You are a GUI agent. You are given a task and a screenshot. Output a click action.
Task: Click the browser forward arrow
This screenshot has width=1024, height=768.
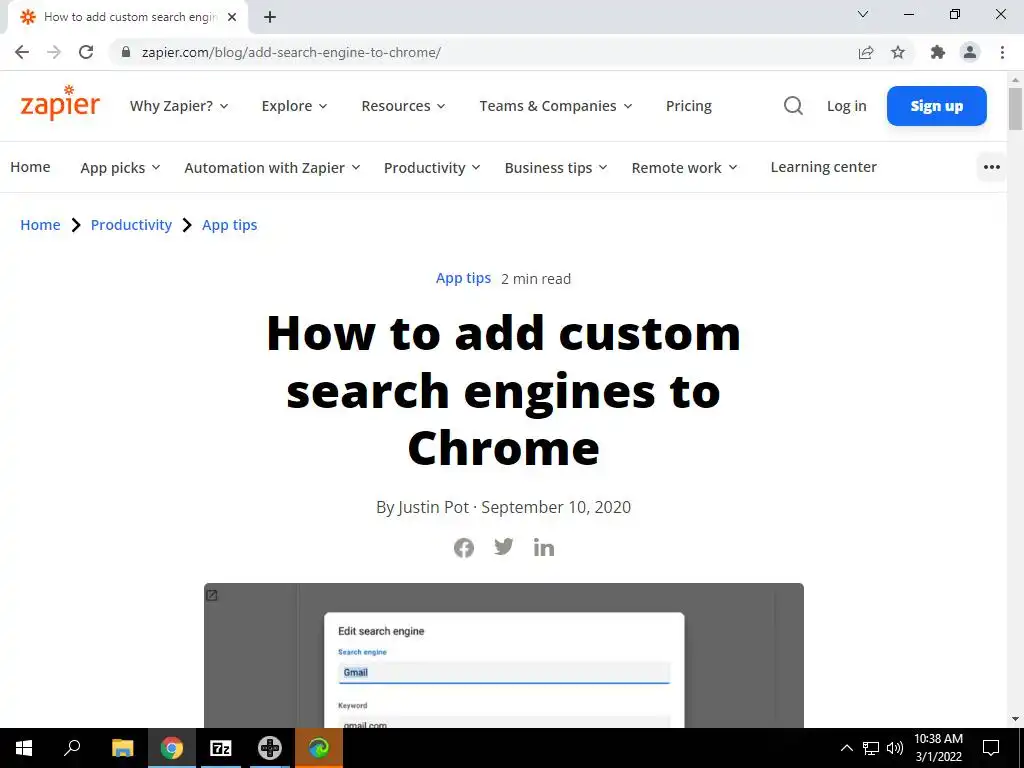click(54, 52)
